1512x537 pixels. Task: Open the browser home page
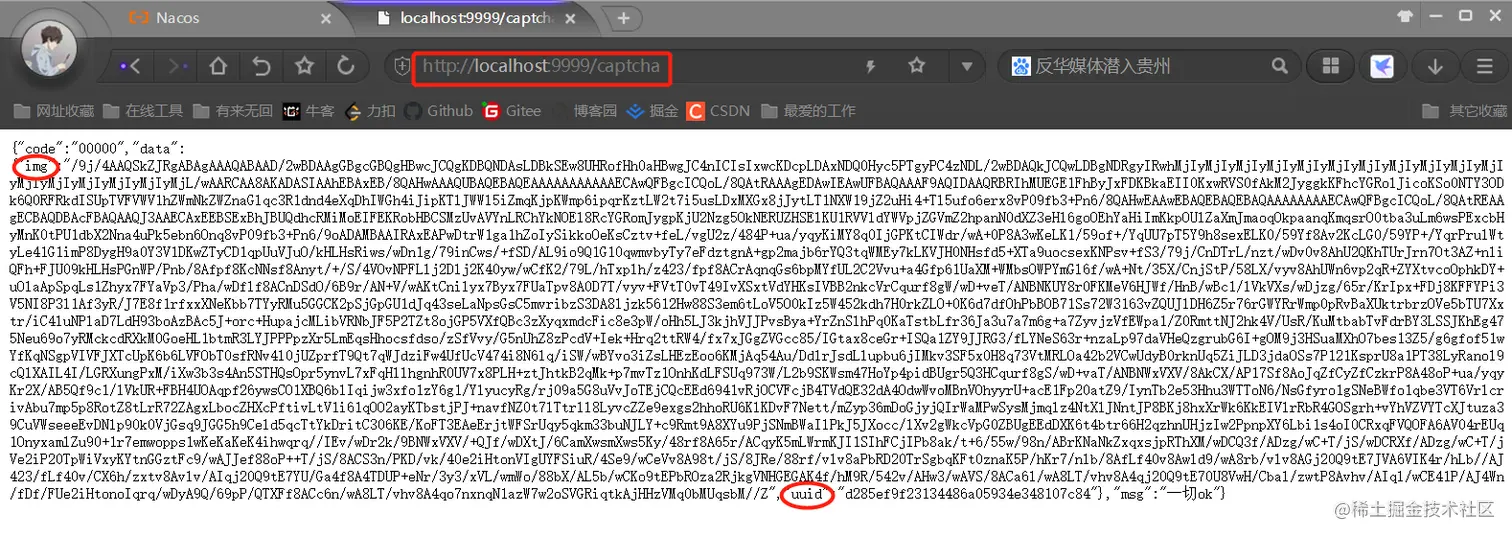click(218, 66)
